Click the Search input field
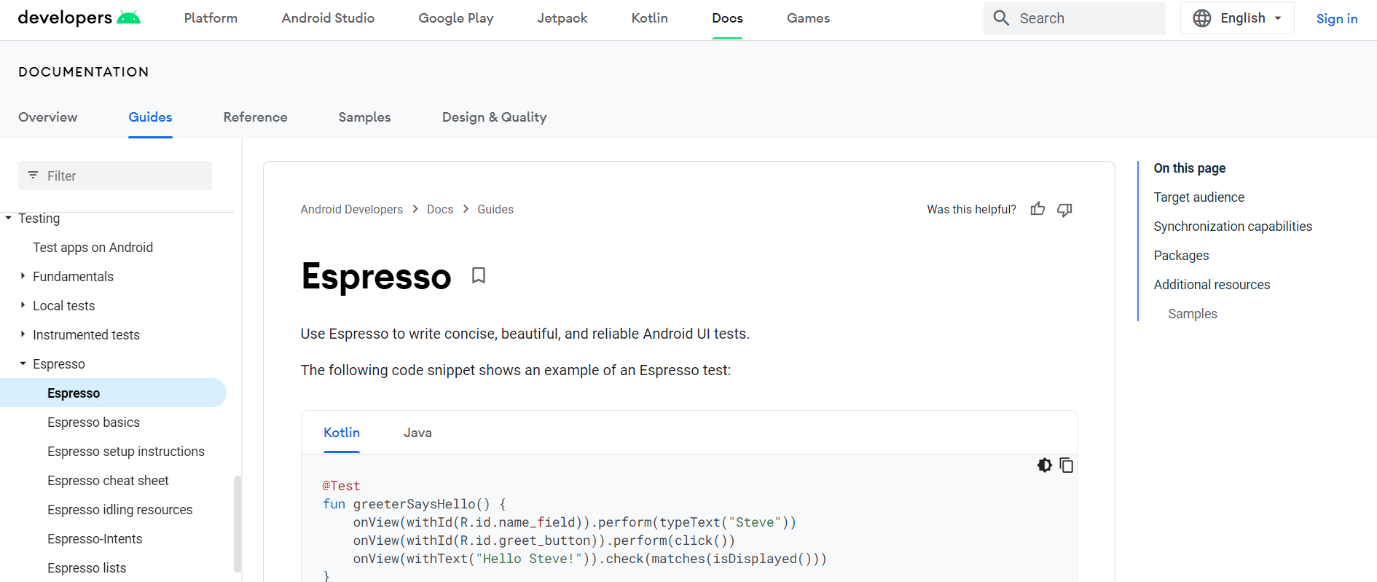Image resolution: width=1377 pixels, height=582 pixels. click(x=1075, y=18)
